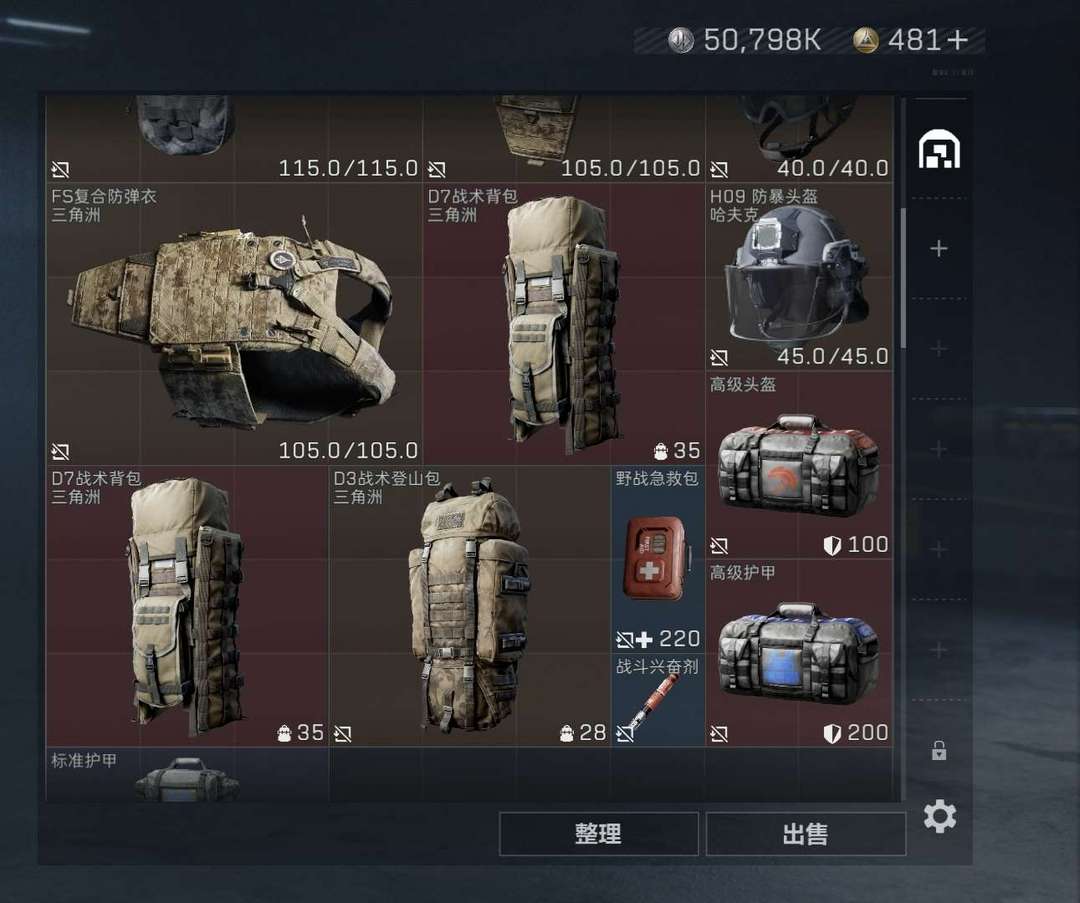This screenshot has height=903, width=1080.
Task: Select the 标准护甲 bag at bottom
Action: pyautogui.click(x=187, y=775)
